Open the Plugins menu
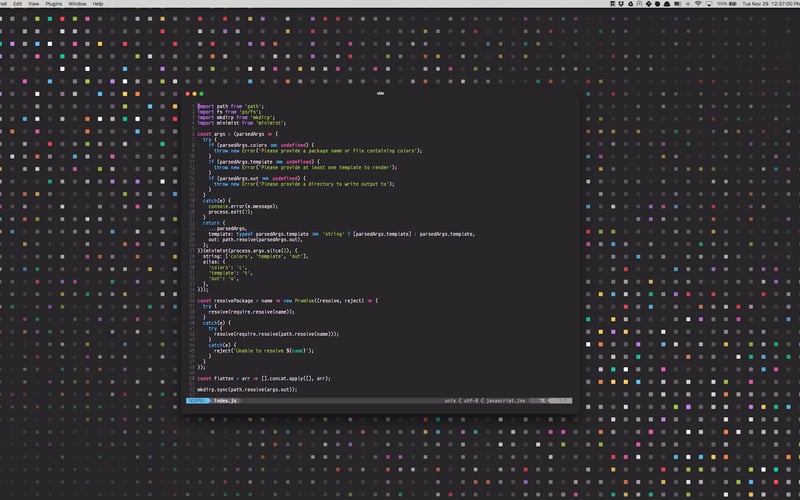The width and height of the screenshot is (800, 500). (x=54, y=4)
